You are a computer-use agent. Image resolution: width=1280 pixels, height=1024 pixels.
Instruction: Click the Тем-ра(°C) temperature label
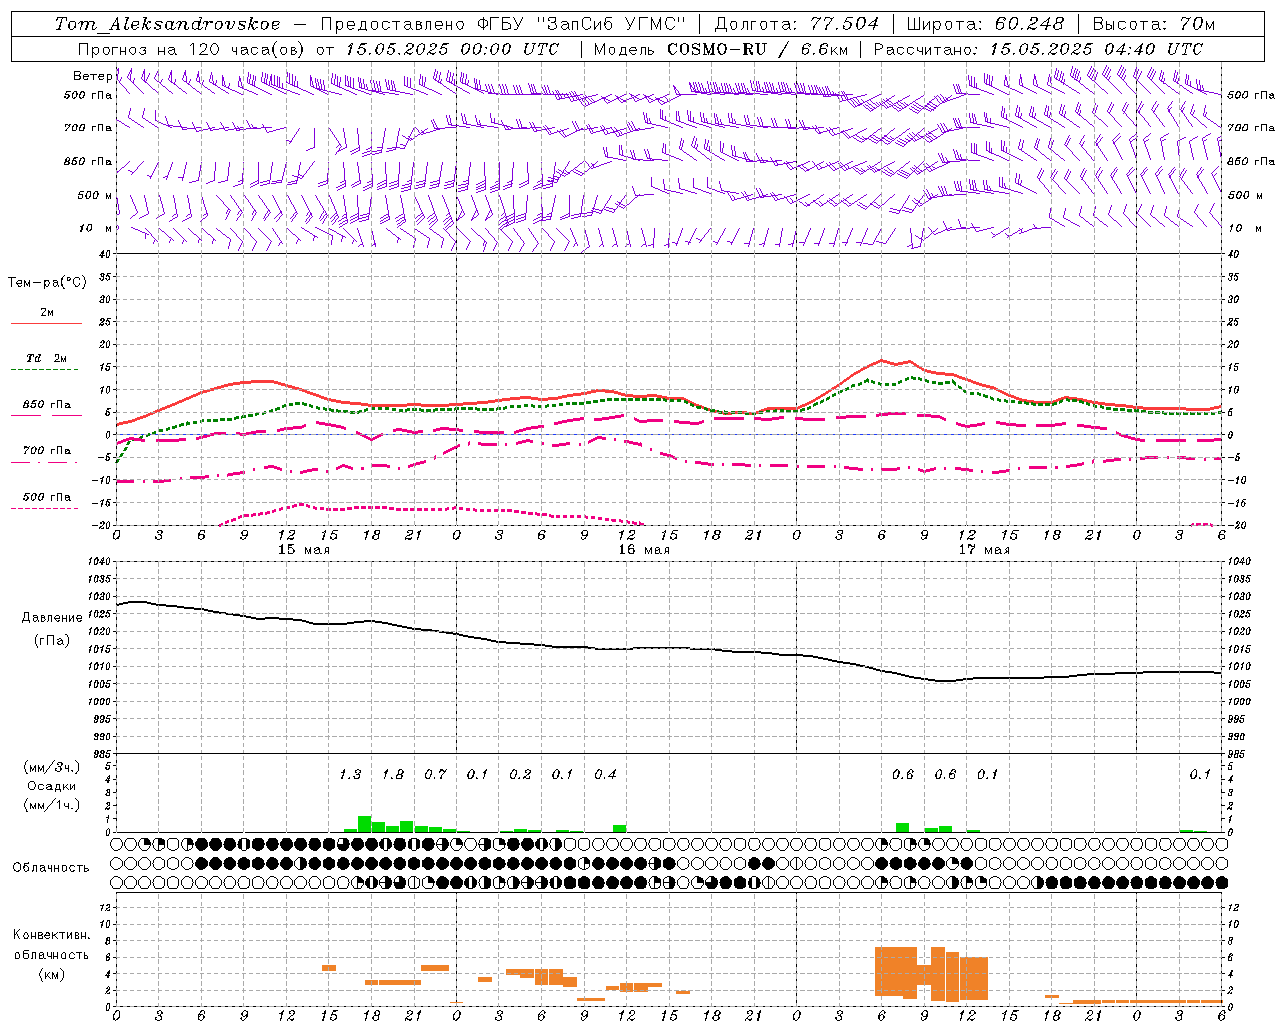click(x=47, y=283)
